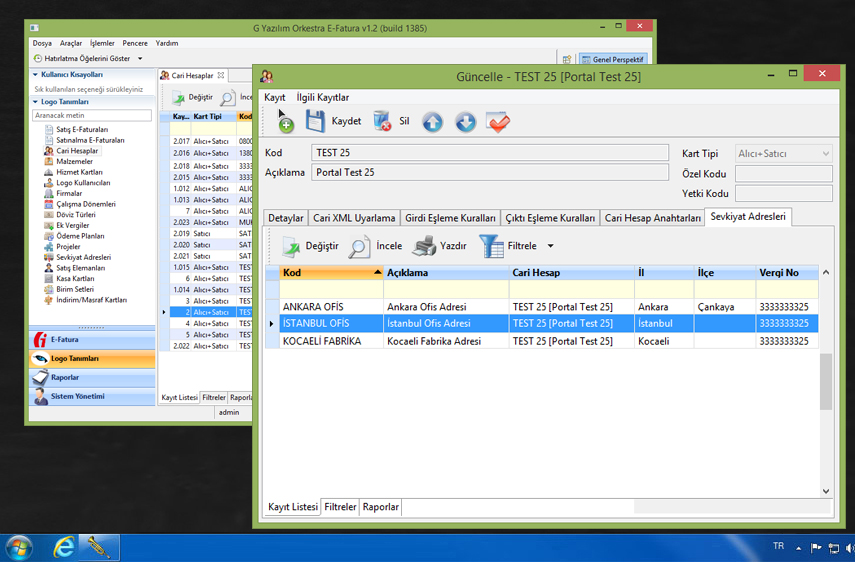Open the İlgili Kayıtlar menu

(x=322, y=98)
